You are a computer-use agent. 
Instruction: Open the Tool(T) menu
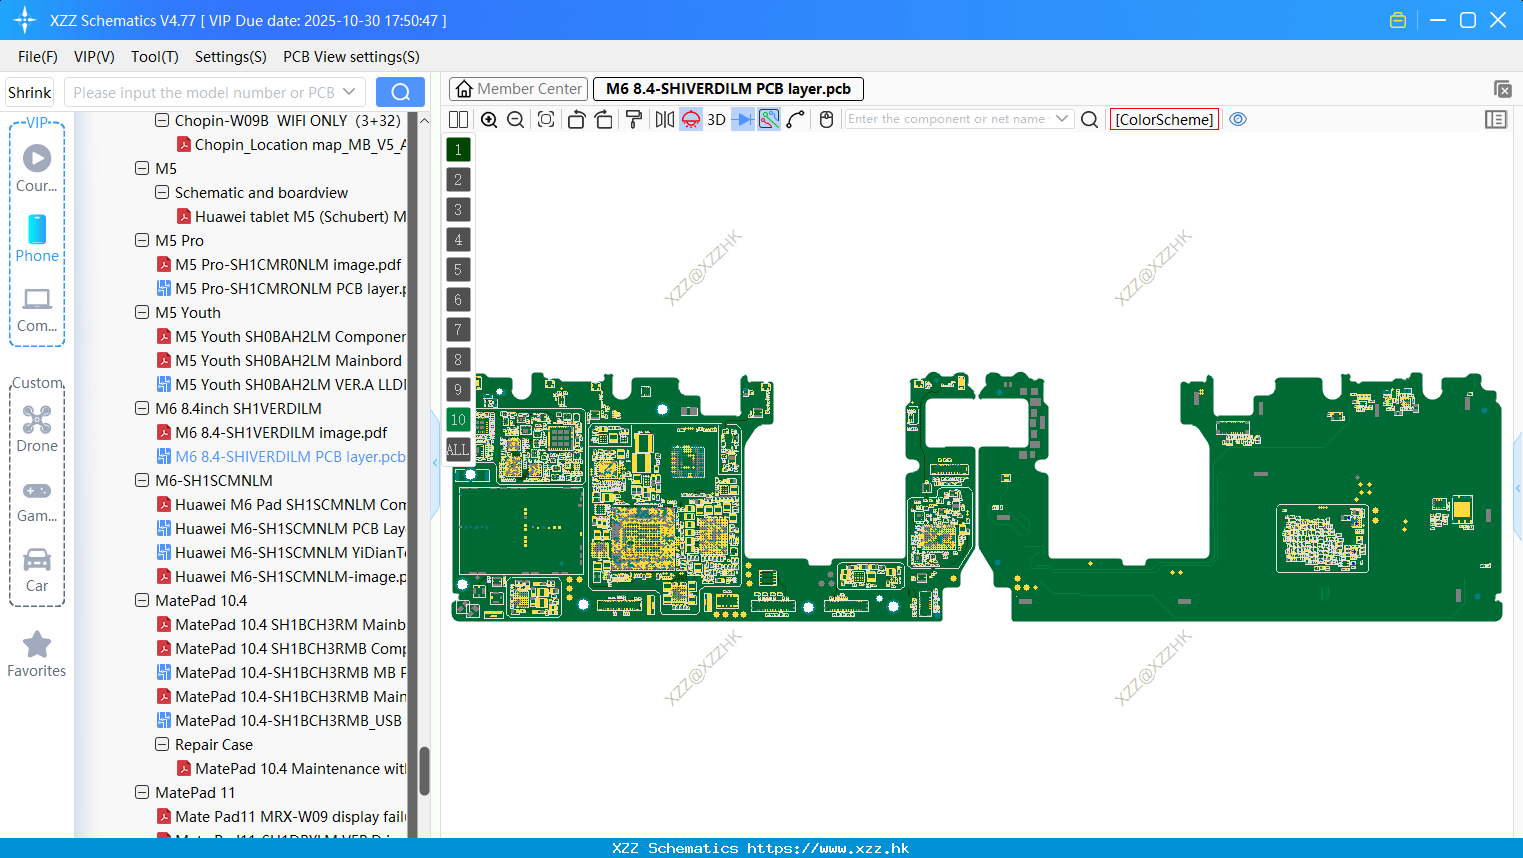(155, 57)
